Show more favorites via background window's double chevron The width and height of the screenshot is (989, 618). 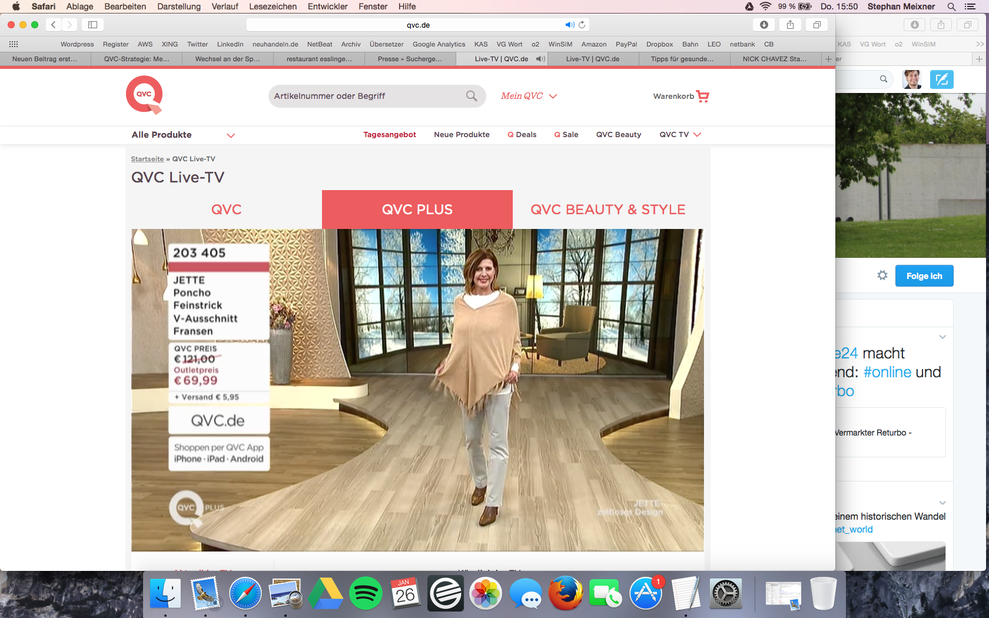click(980, 44)
